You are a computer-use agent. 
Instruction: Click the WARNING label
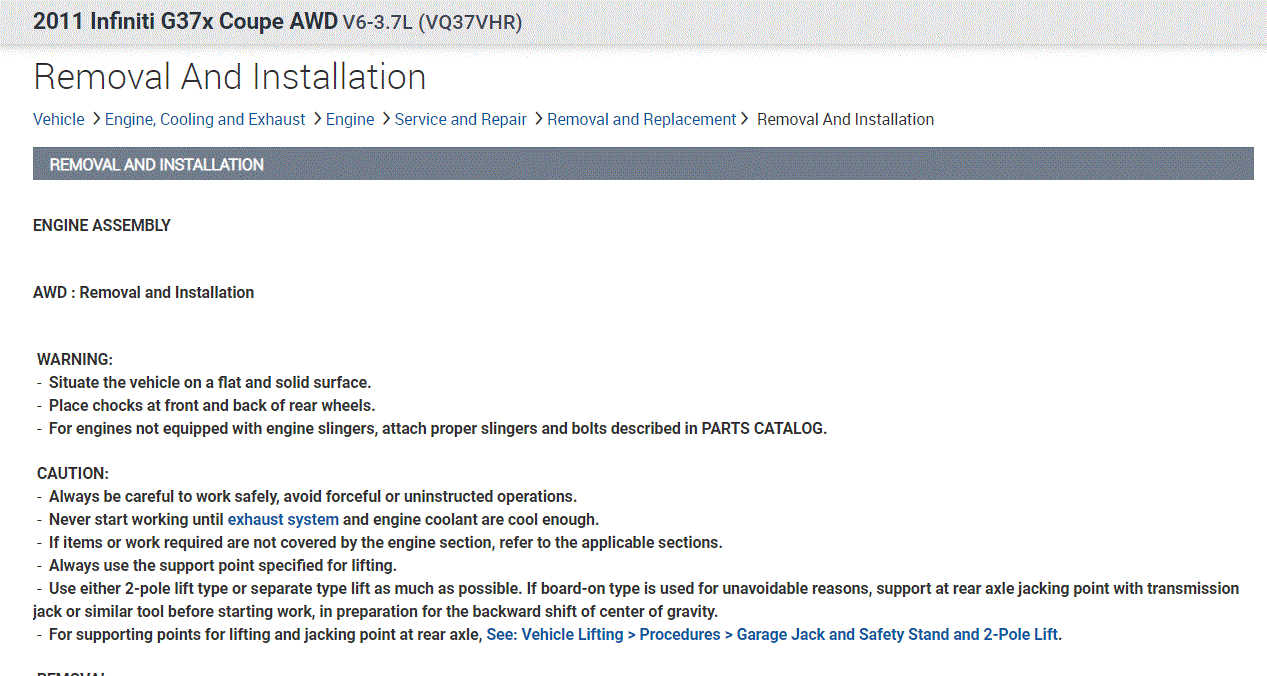pyautogui.click(x=75, y=359)
